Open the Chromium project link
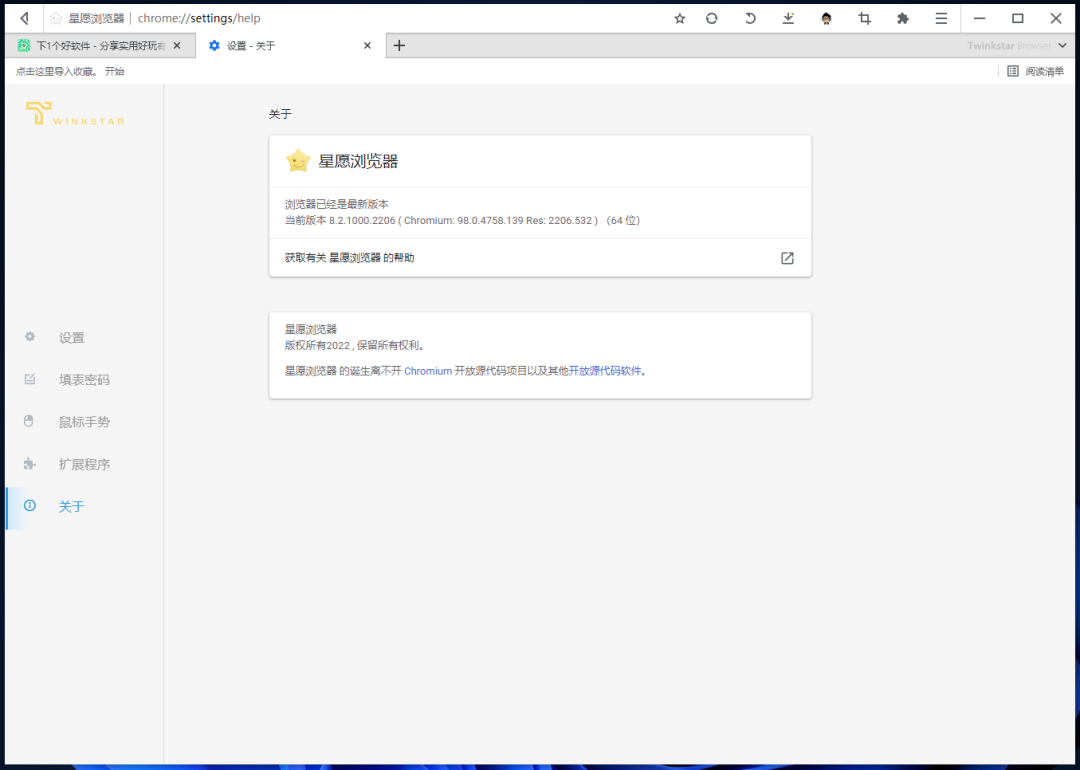The width and height of the screenshot is (1080, 770). tap(428, 370)
